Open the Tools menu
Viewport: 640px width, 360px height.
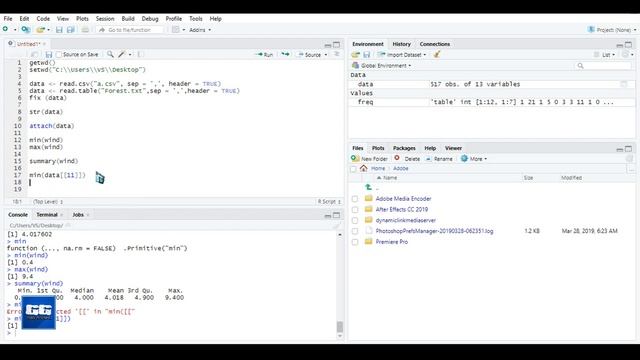pyautogui.click(x=196, y=19)
